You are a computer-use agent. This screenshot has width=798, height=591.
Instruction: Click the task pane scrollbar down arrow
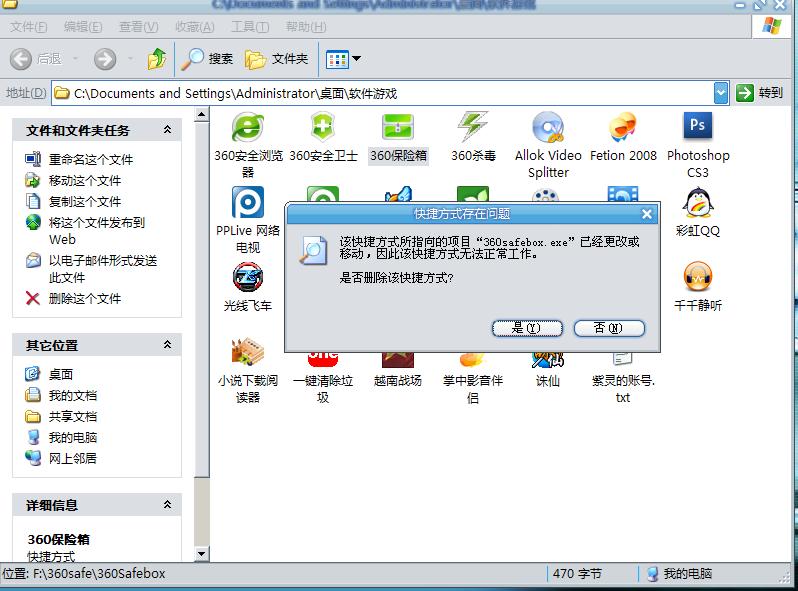pos(202,554)
